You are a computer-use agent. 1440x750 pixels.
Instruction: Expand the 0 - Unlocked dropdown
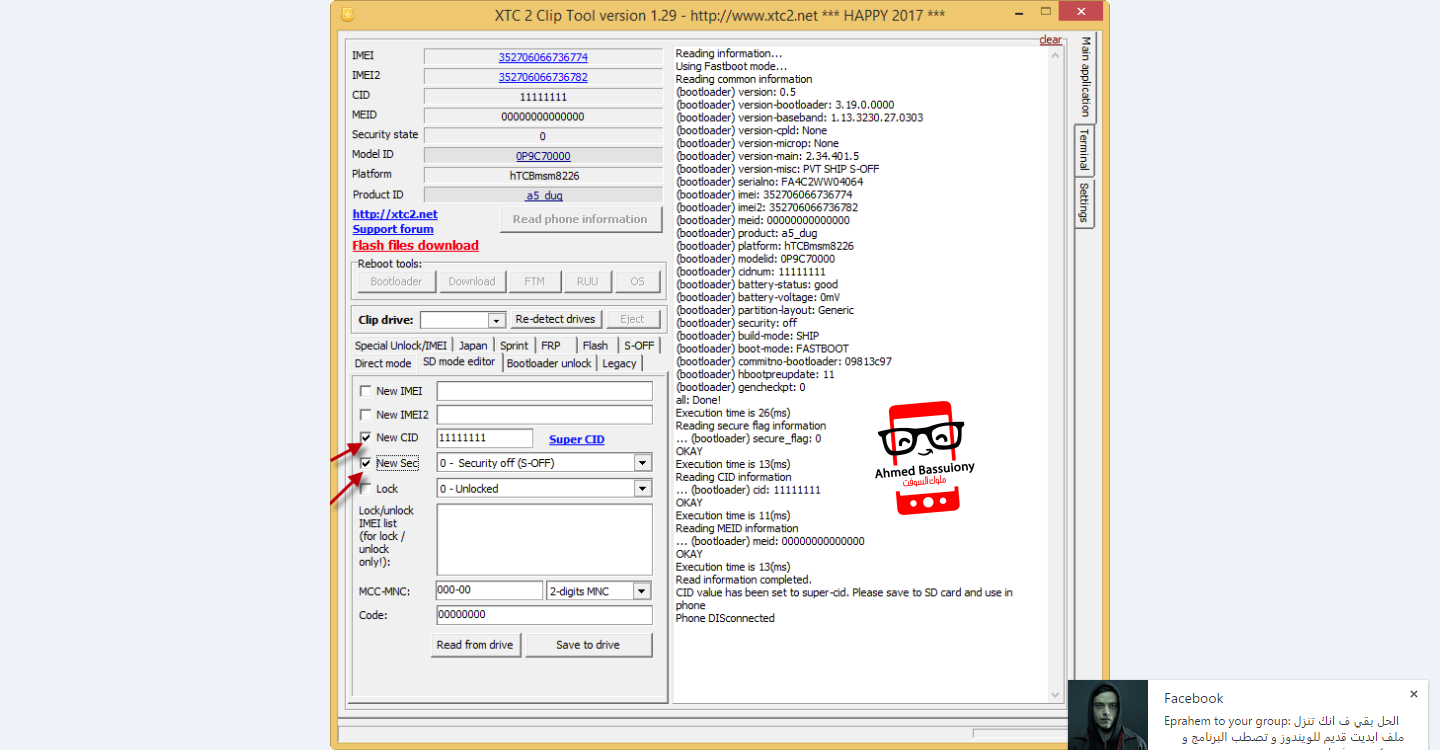coord(642,489)
